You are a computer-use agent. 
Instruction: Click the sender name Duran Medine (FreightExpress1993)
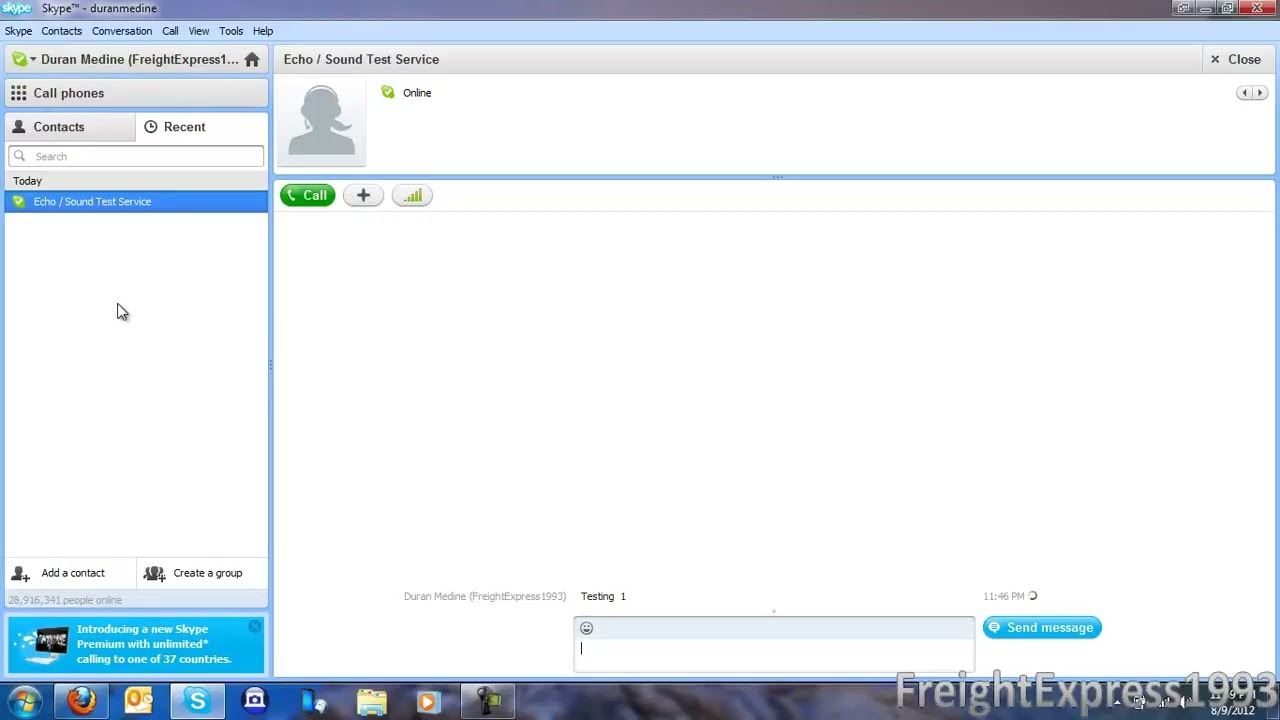tap(485, 597)
